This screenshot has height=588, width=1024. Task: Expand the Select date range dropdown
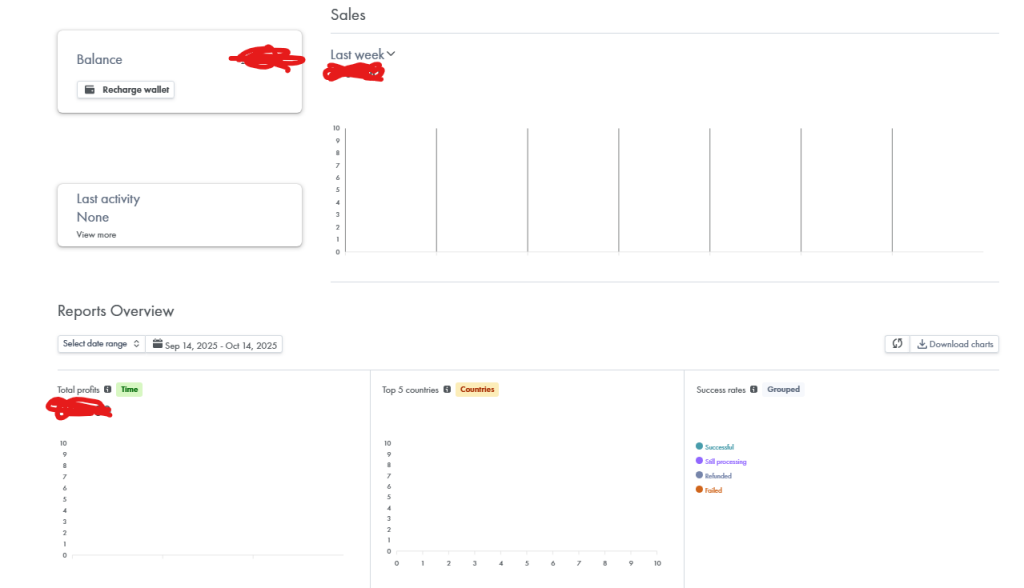tap(101, 344)
